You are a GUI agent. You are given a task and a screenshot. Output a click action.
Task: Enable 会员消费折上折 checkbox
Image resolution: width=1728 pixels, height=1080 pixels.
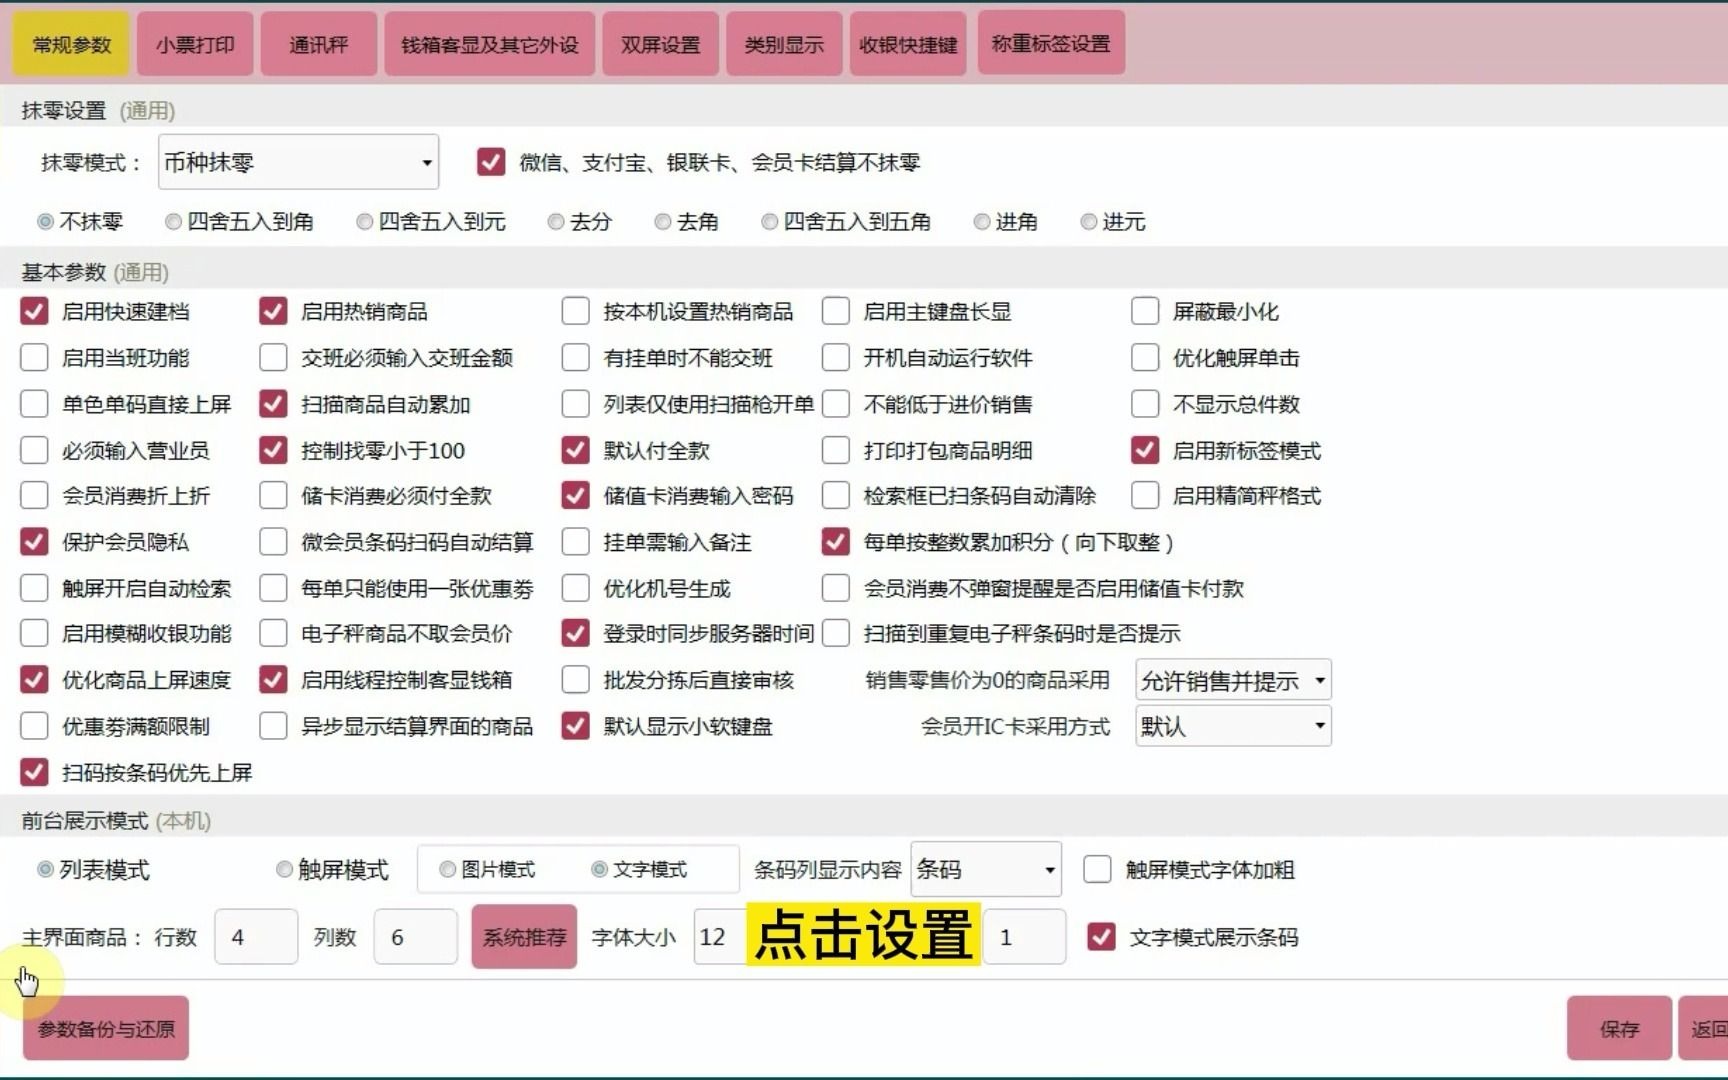(34, 495)
